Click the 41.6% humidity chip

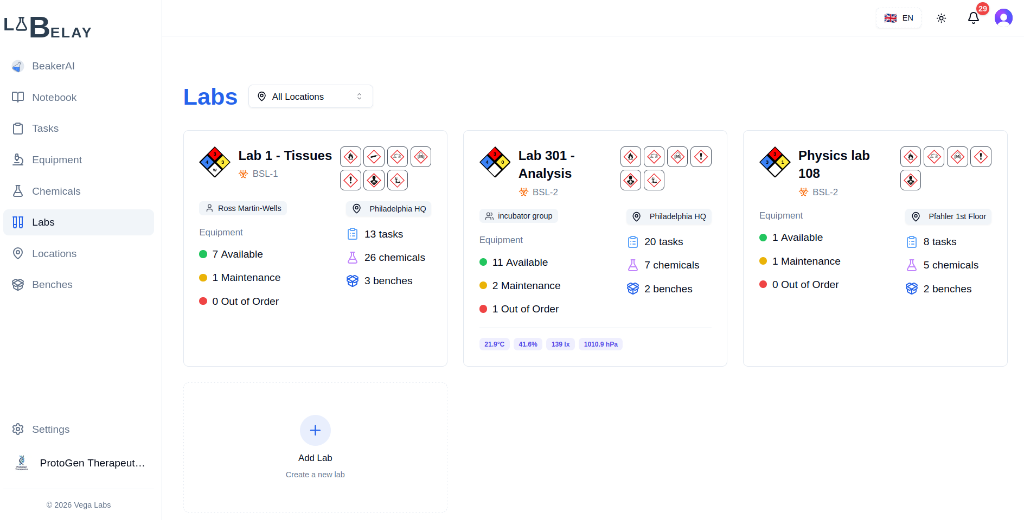(528, 344)
